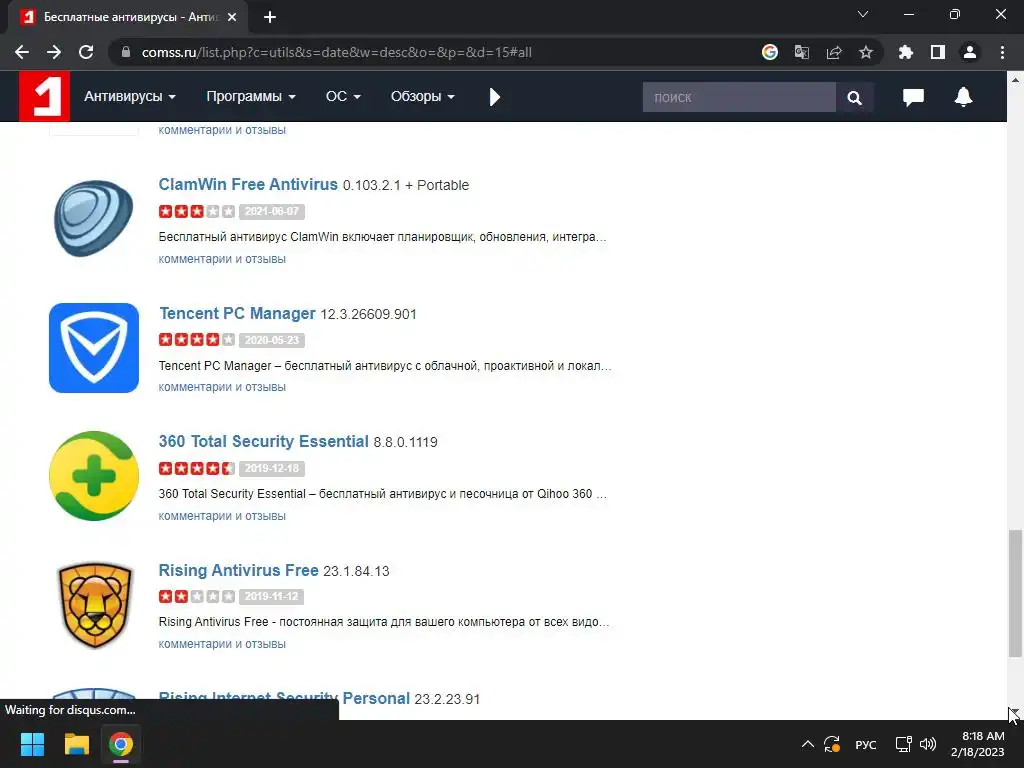
Task: Click the 360 green plus thumbnail
Action: [94, 476]
